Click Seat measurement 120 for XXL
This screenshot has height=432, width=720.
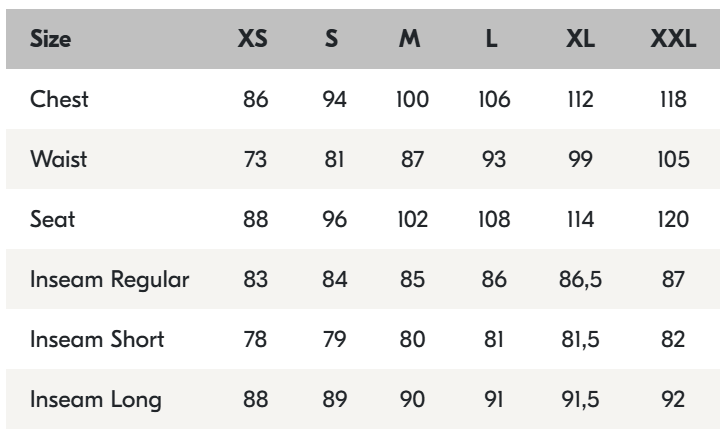(673, 220)
